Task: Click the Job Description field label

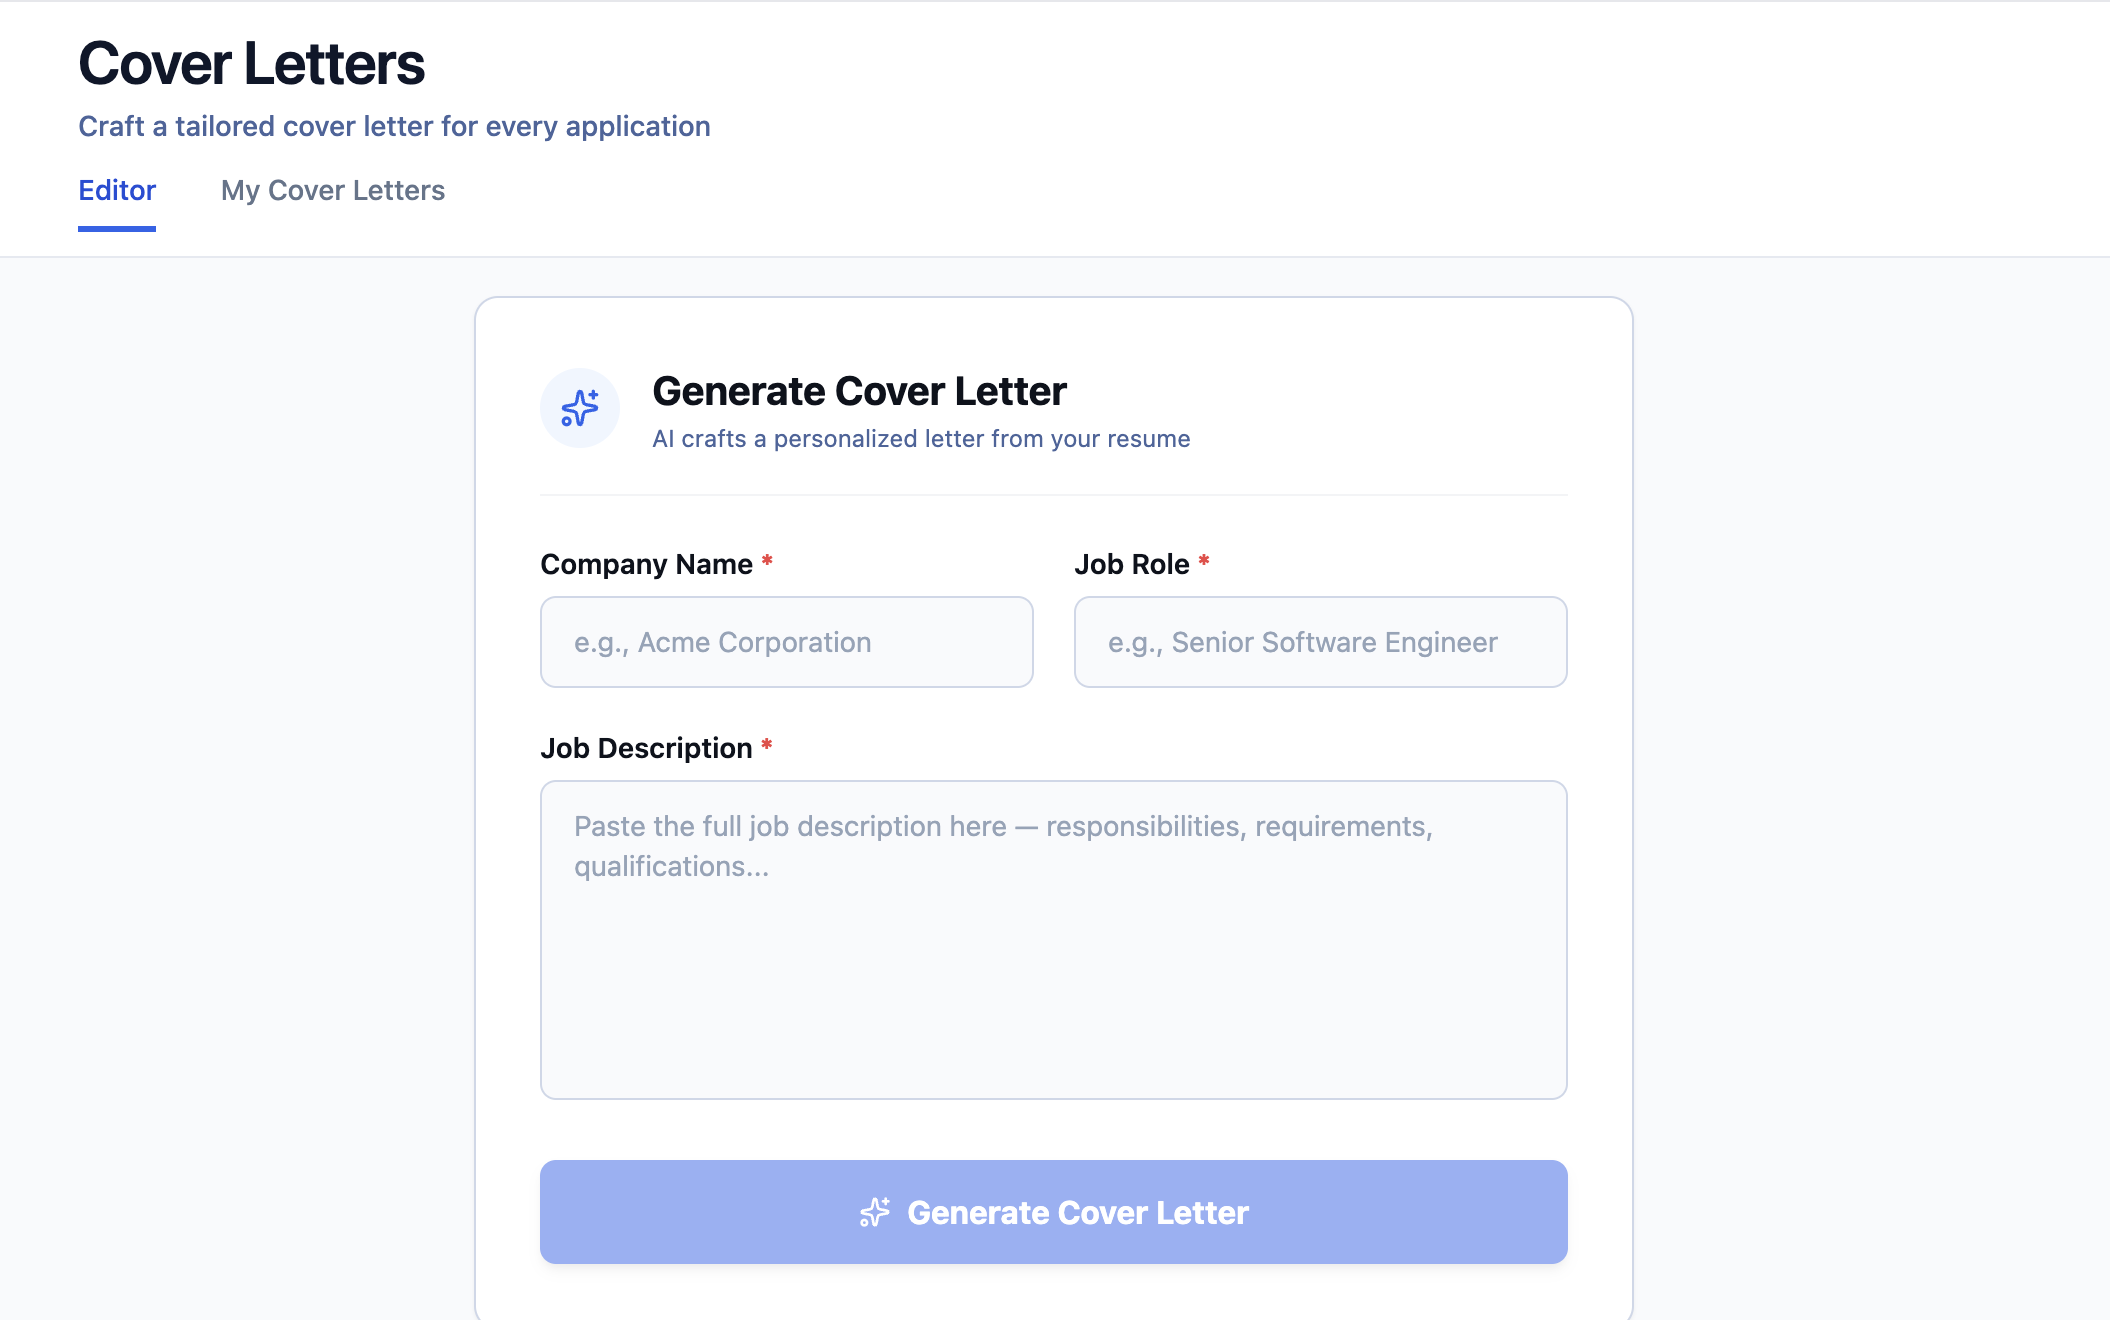Action: tap(646, 748)
